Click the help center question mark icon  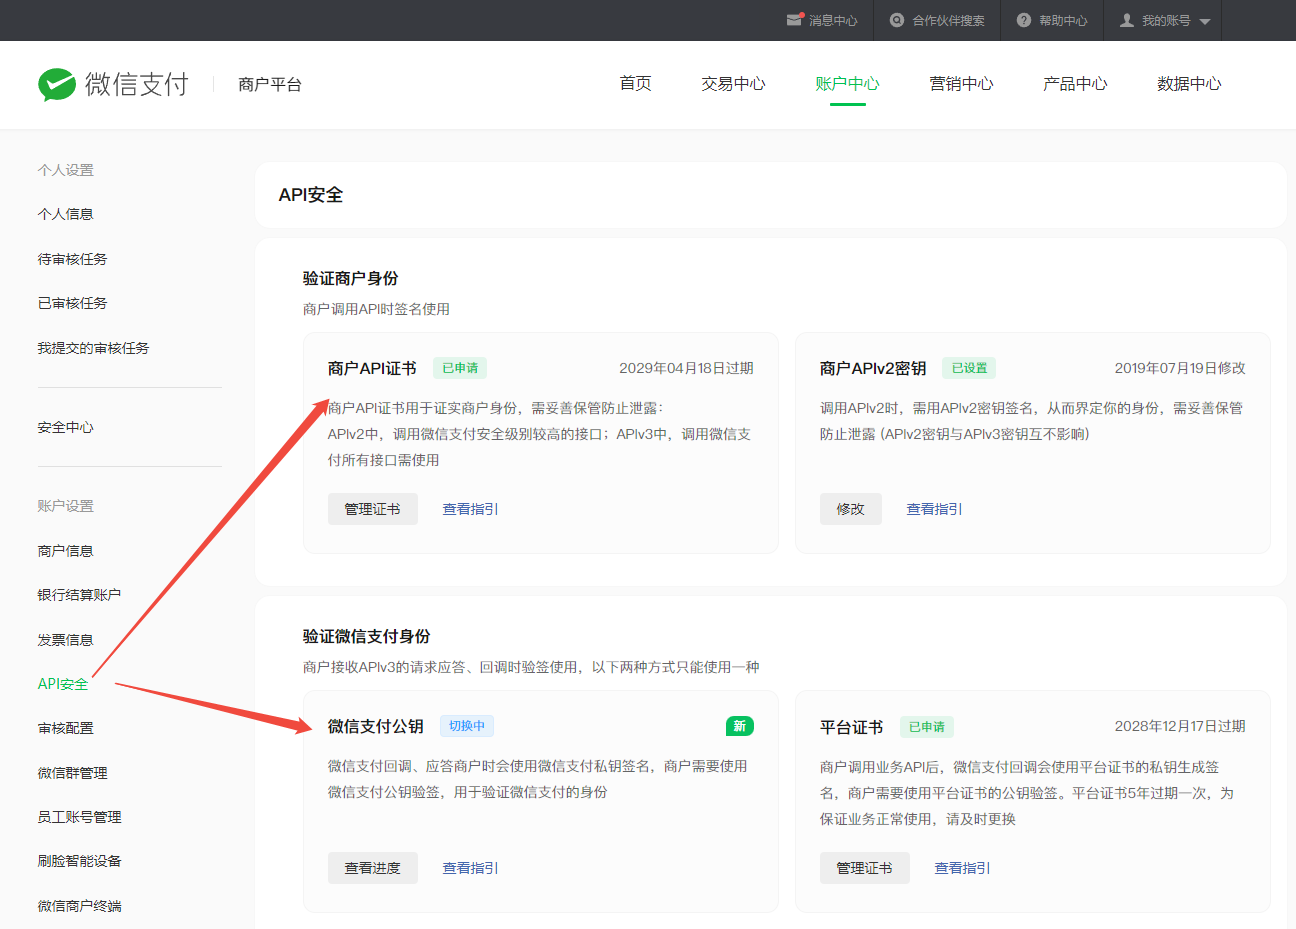(x=1024, y=20)
